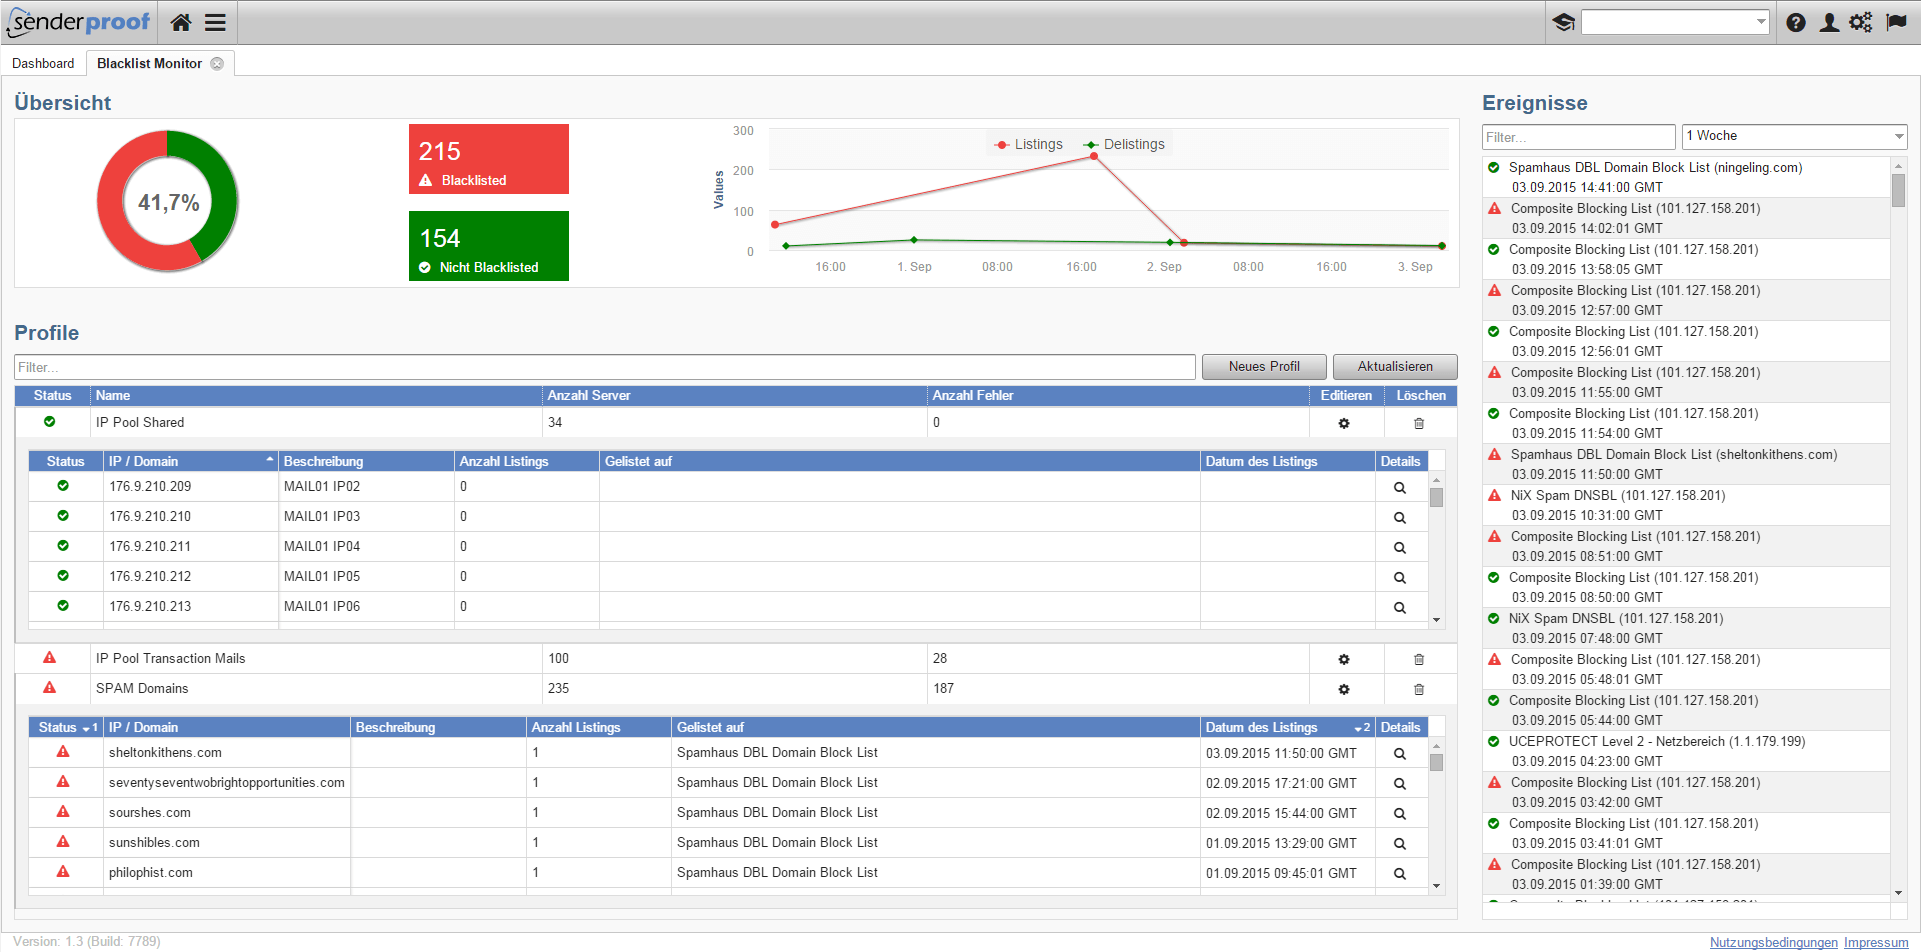Switch to the Dashboard tab
The image size is (1921, 952).
(x=43, y=63)
